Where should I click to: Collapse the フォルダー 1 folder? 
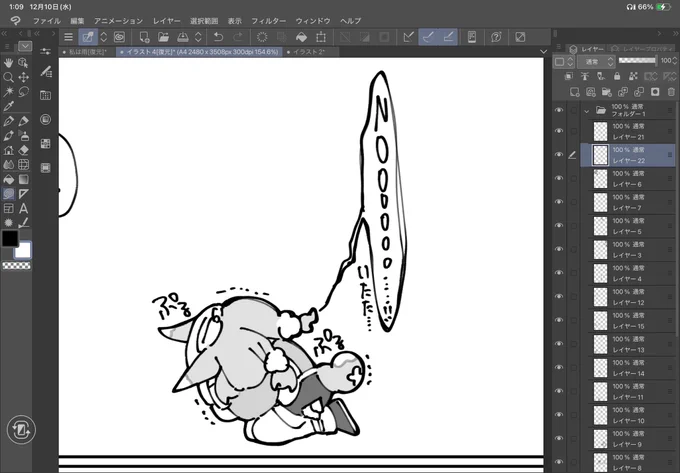click(587, 111)
